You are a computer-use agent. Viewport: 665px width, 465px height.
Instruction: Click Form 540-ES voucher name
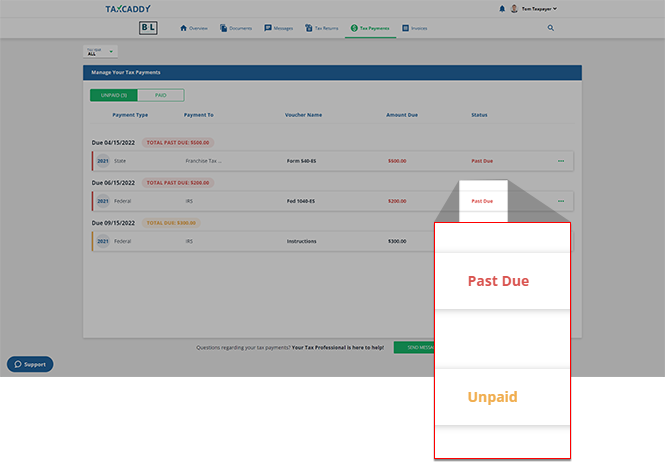click(301, 161)
